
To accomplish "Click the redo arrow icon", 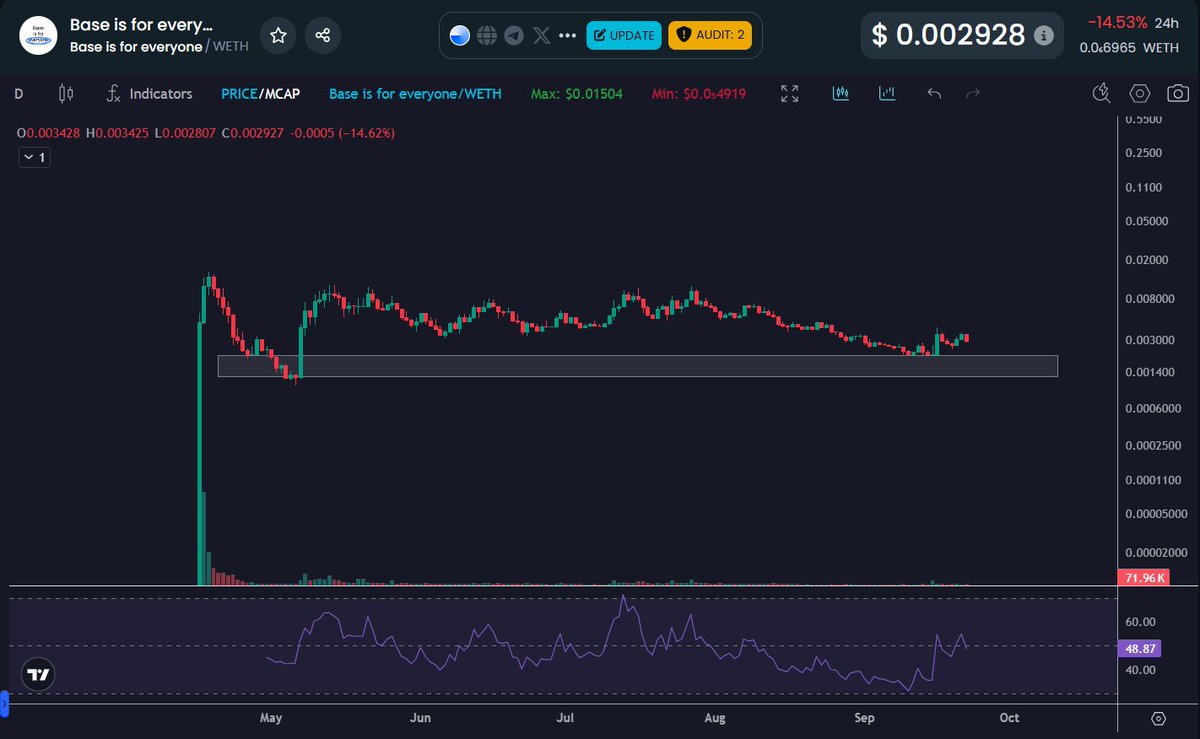I will pos(971,93).
